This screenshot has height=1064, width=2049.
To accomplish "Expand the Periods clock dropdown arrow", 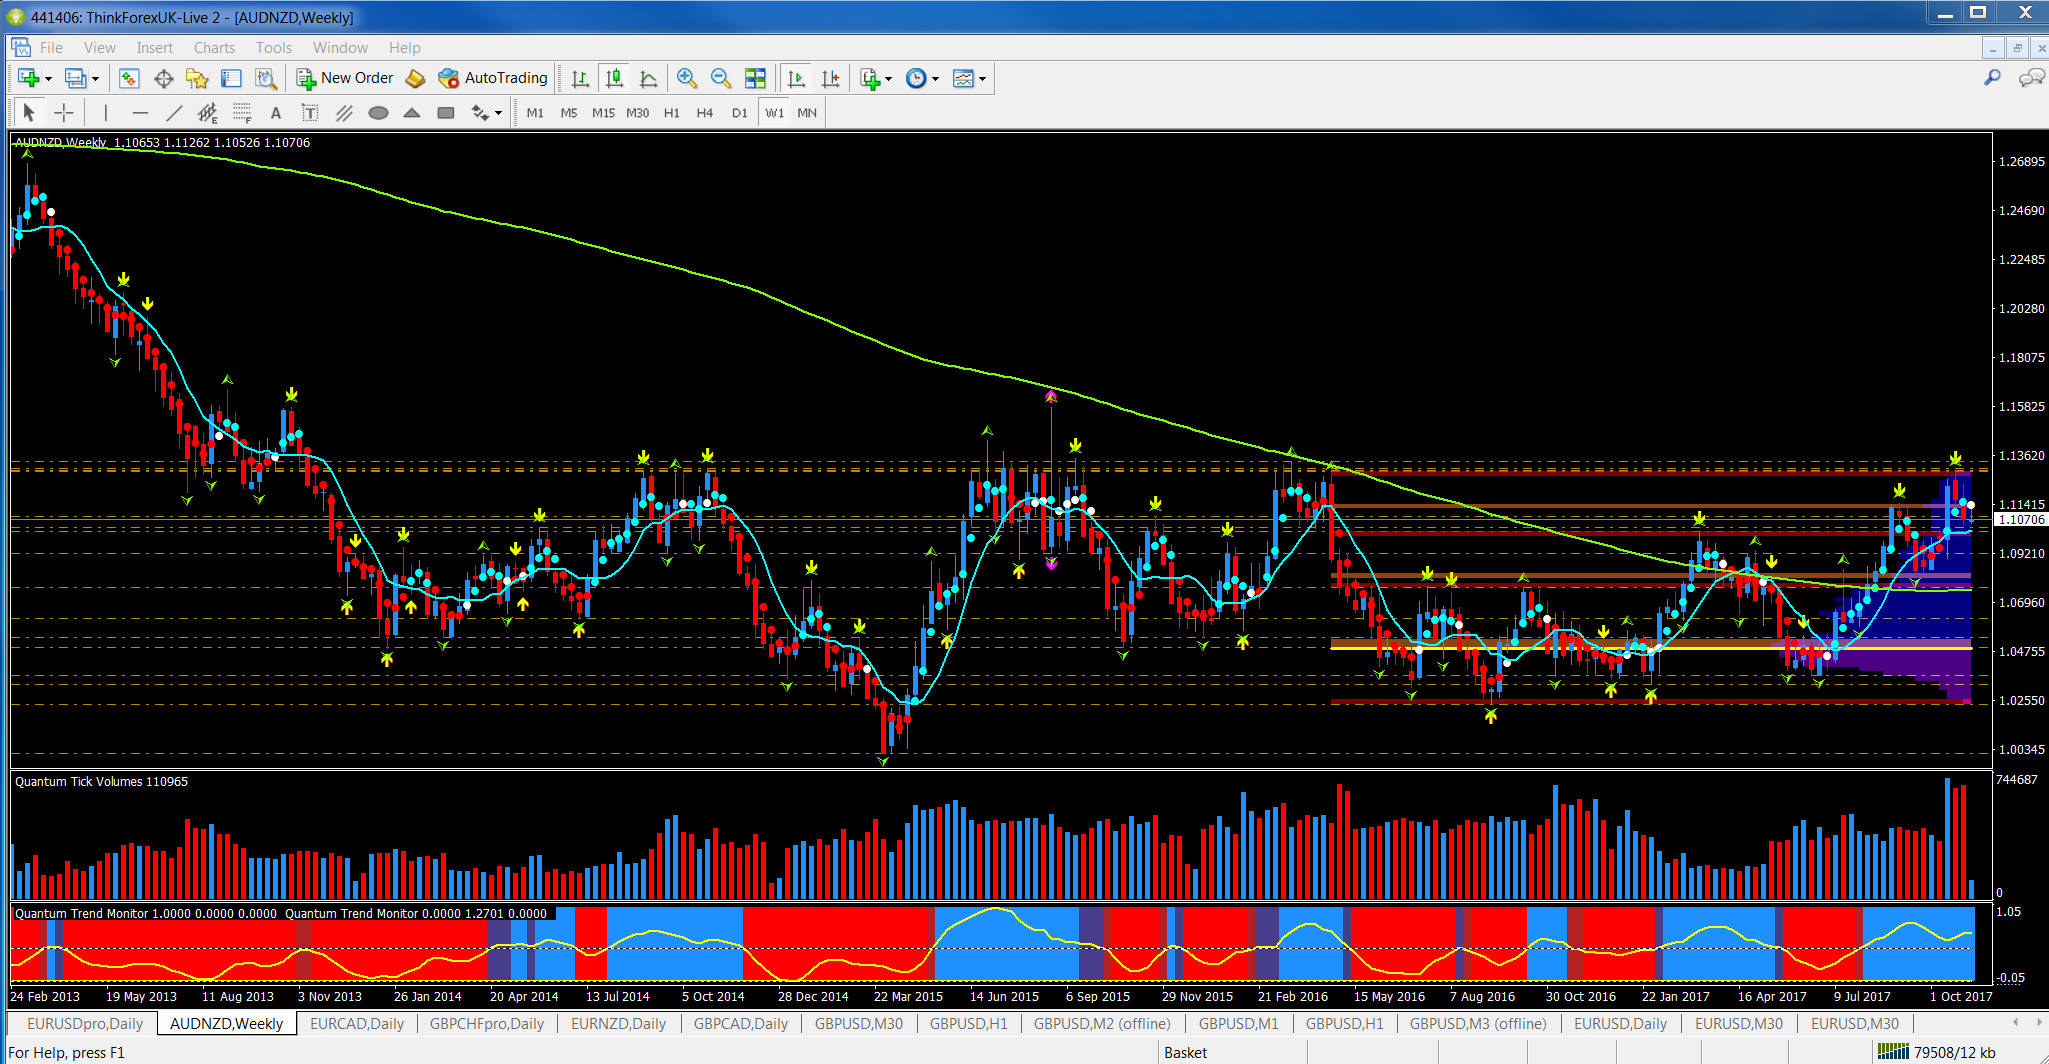I will point(936,79).
